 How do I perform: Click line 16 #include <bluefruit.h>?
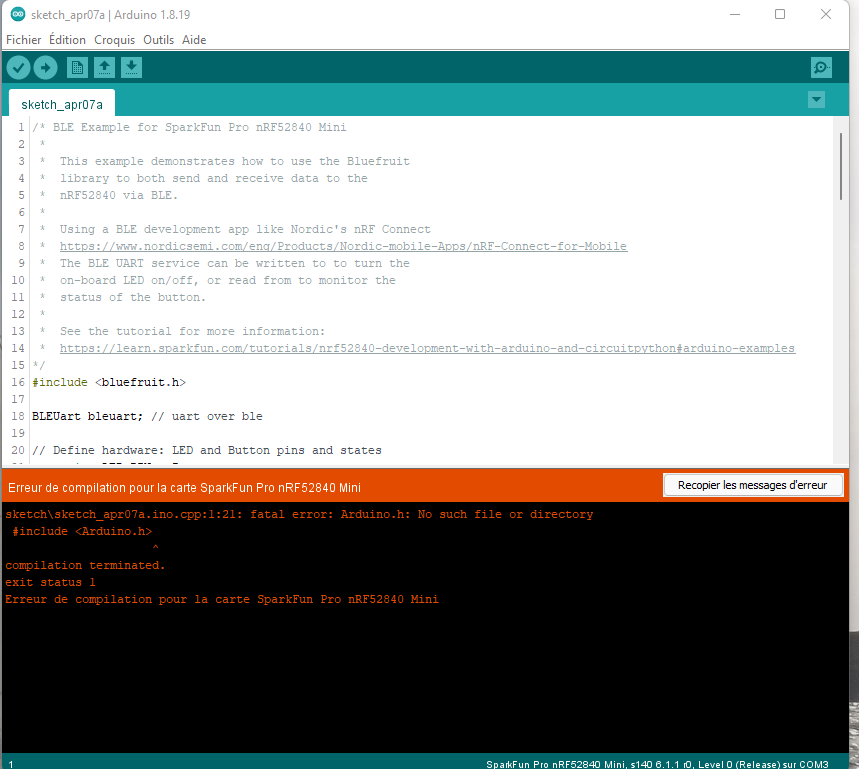[109, 382]
